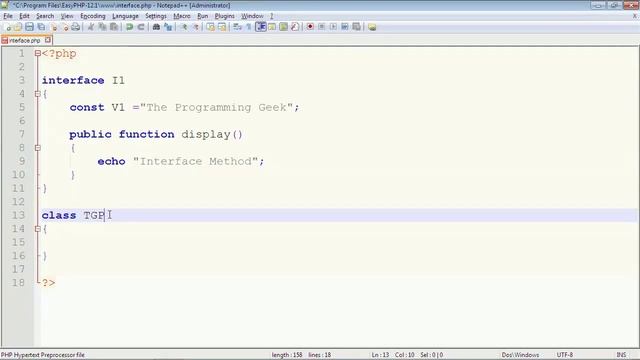Toggle show all characters icon
The image size is (640, 360).
[x=248, y=27]
